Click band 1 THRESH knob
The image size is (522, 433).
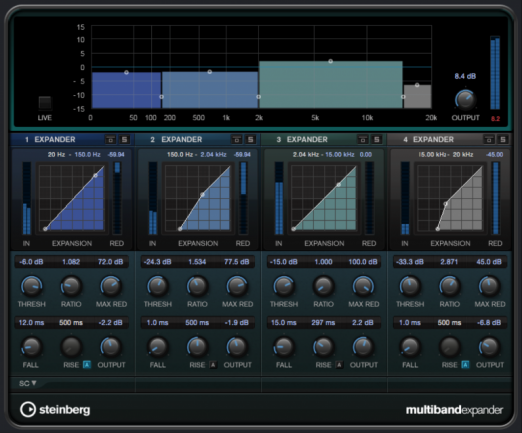[31, 286]
